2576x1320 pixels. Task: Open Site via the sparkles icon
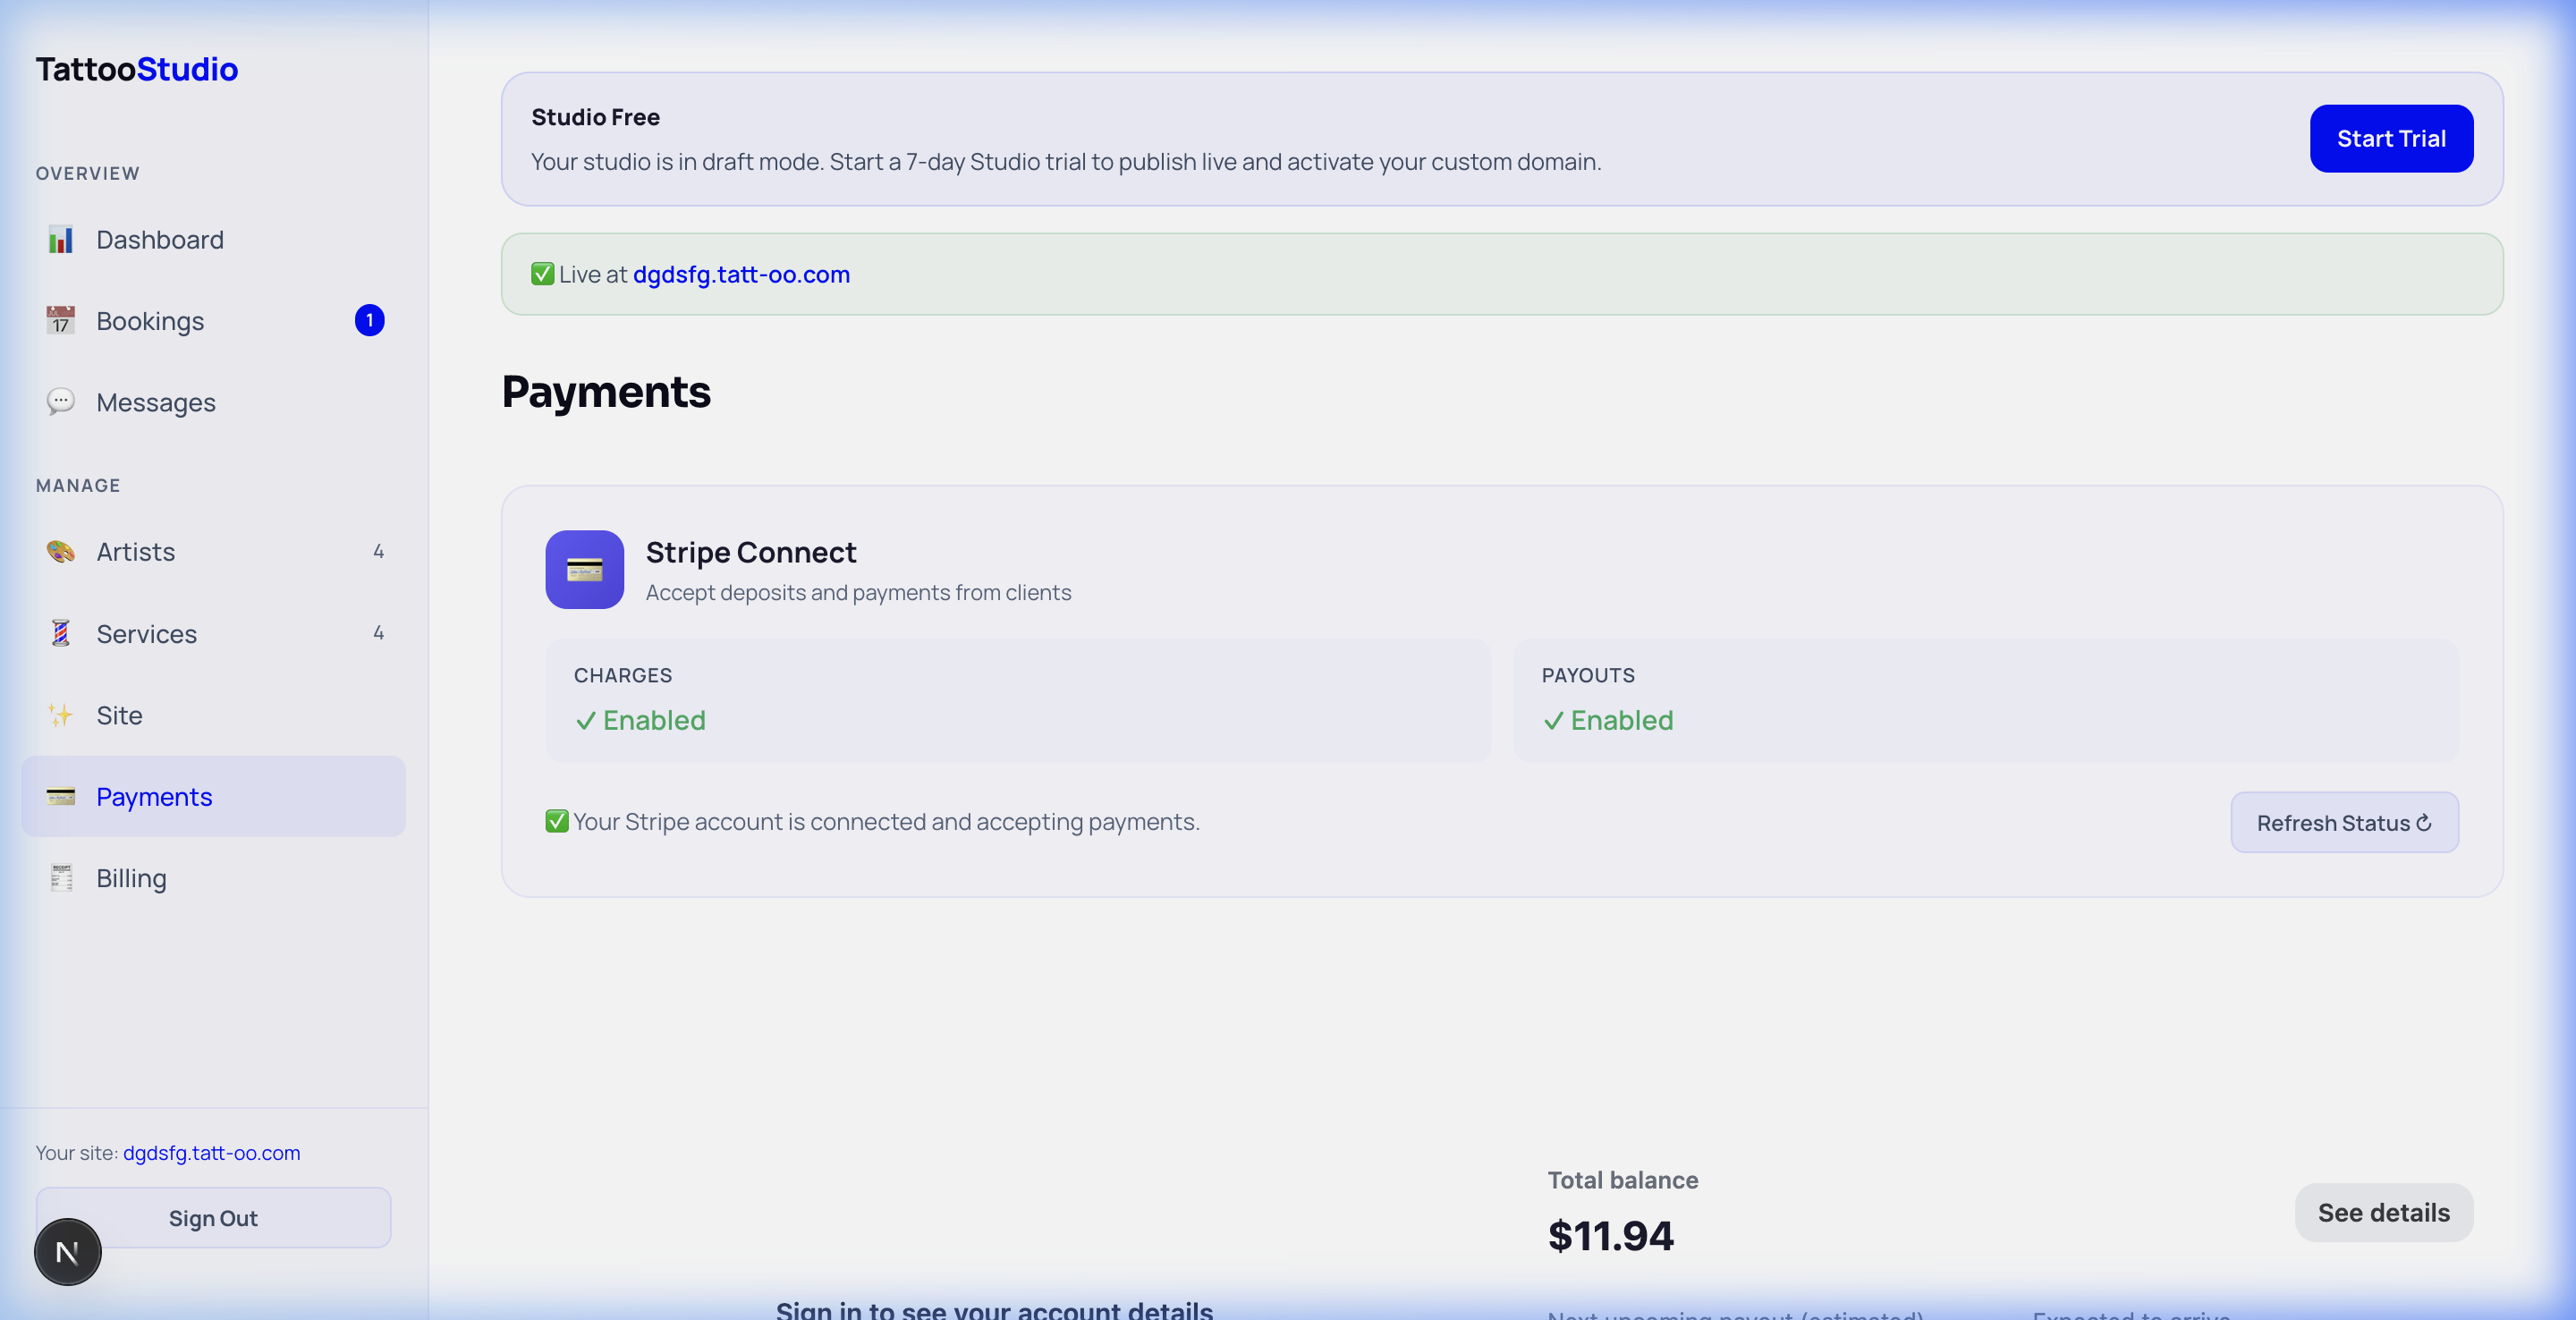tap(61, 715)
